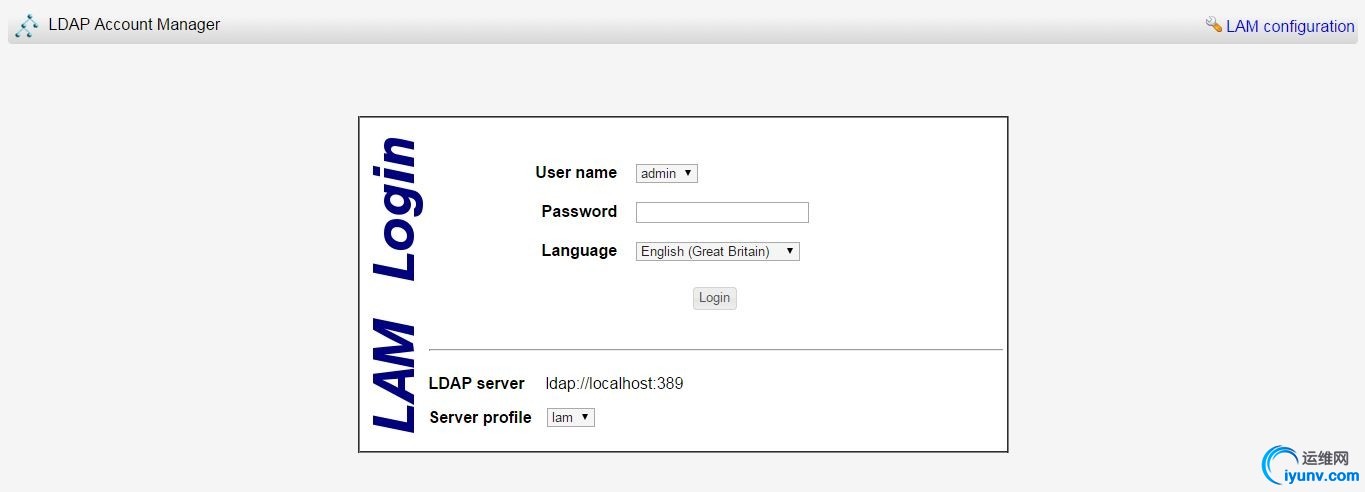Click the vertical Login heading word
The height and width of the screenshot is (492, 1365).
(396, 208)
